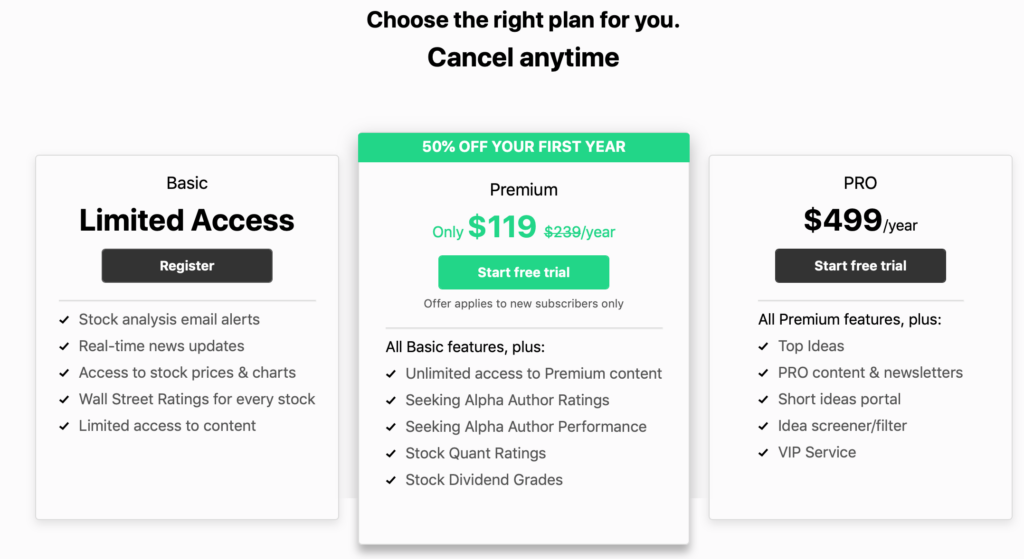Click checkmark beside Short ideas portal
Viewport: 1024px width, 559px height.
763,400
